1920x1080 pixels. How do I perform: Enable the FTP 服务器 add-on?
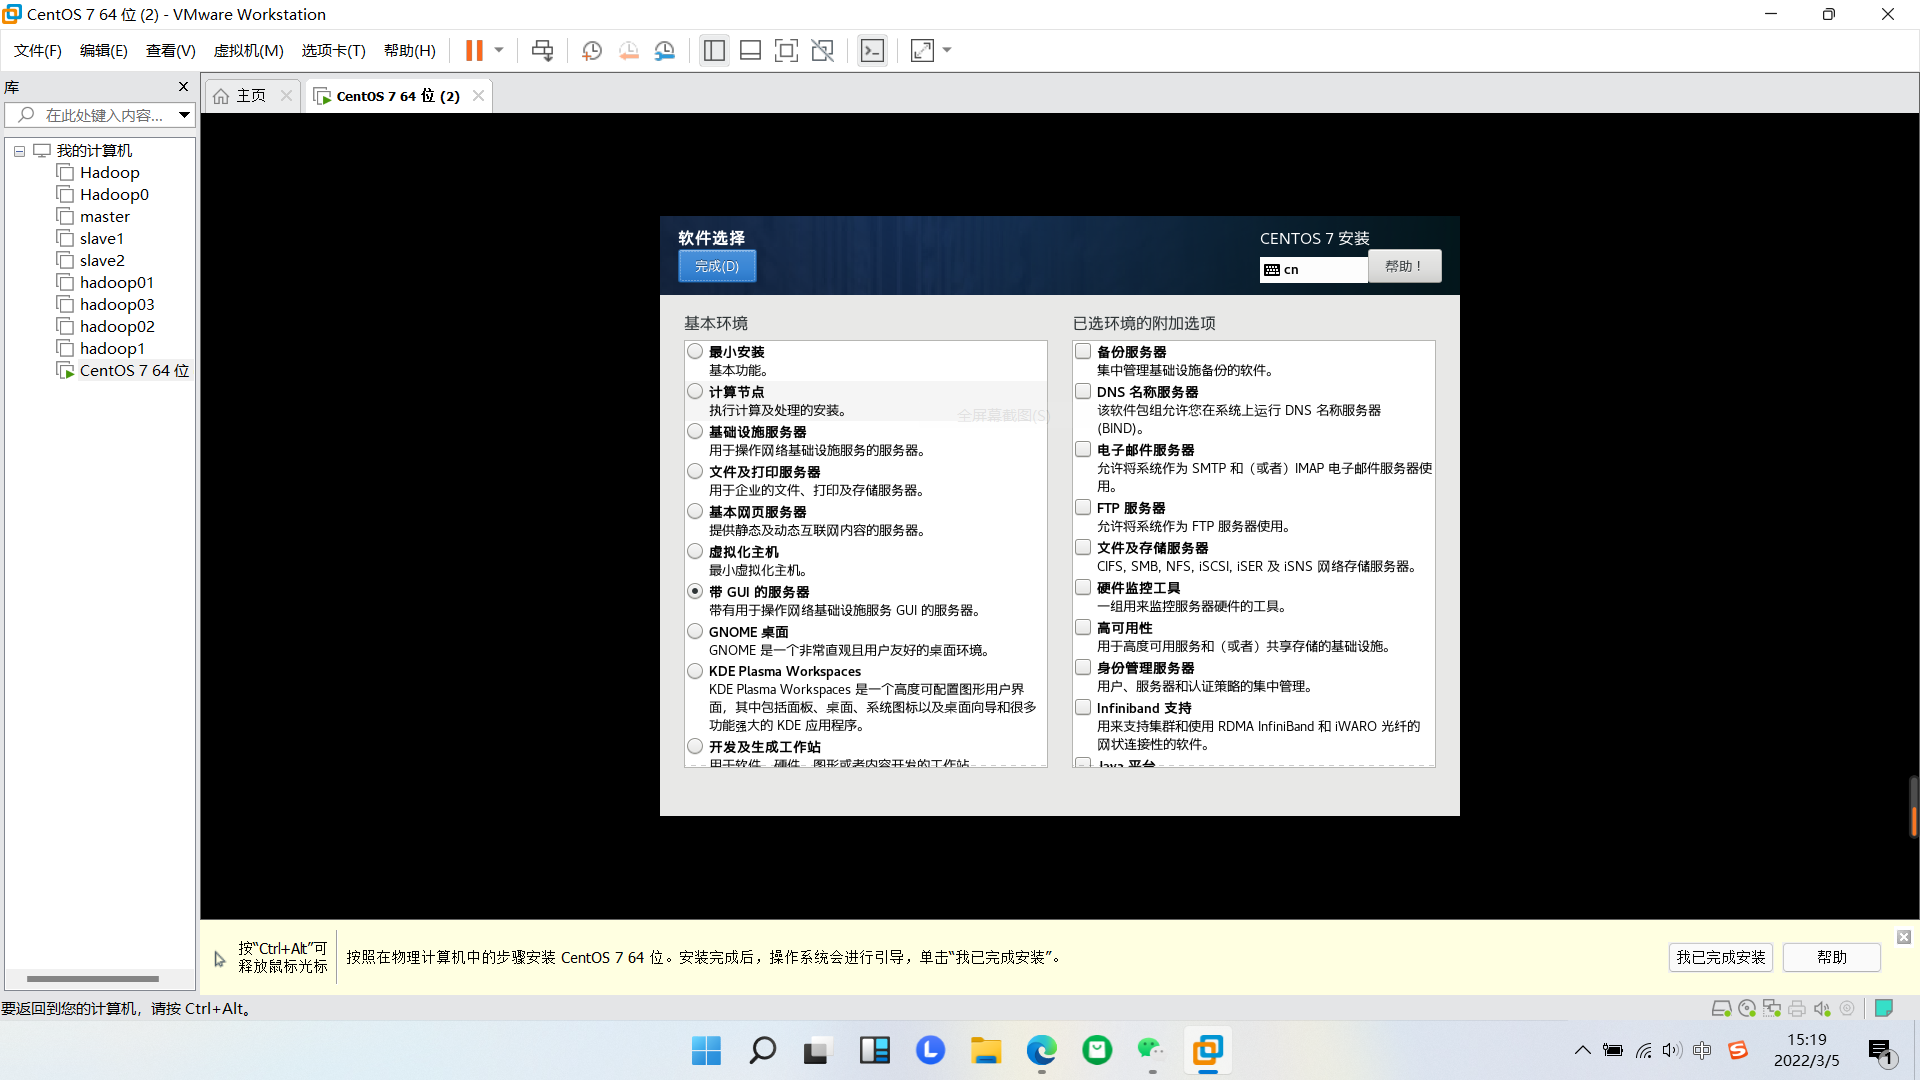1083,507
